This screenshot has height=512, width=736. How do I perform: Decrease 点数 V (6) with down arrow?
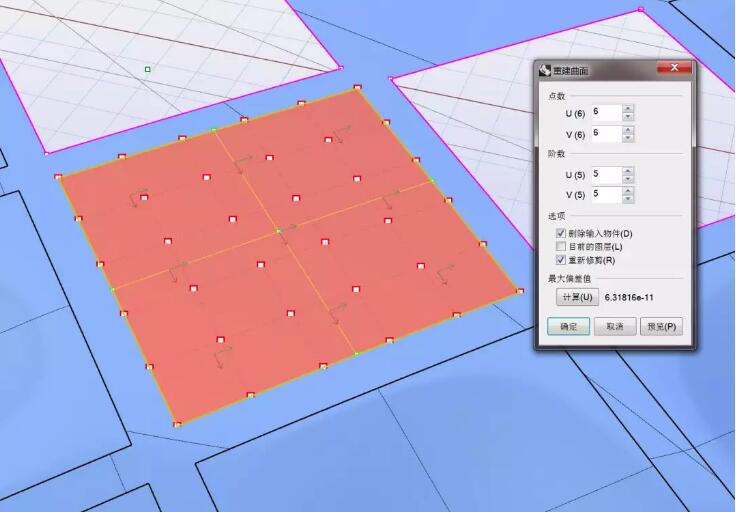(628, 138)
